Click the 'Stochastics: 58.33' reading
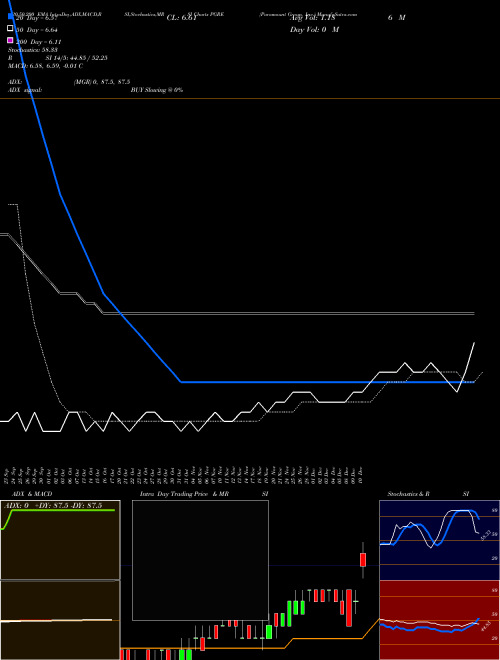 32,50
